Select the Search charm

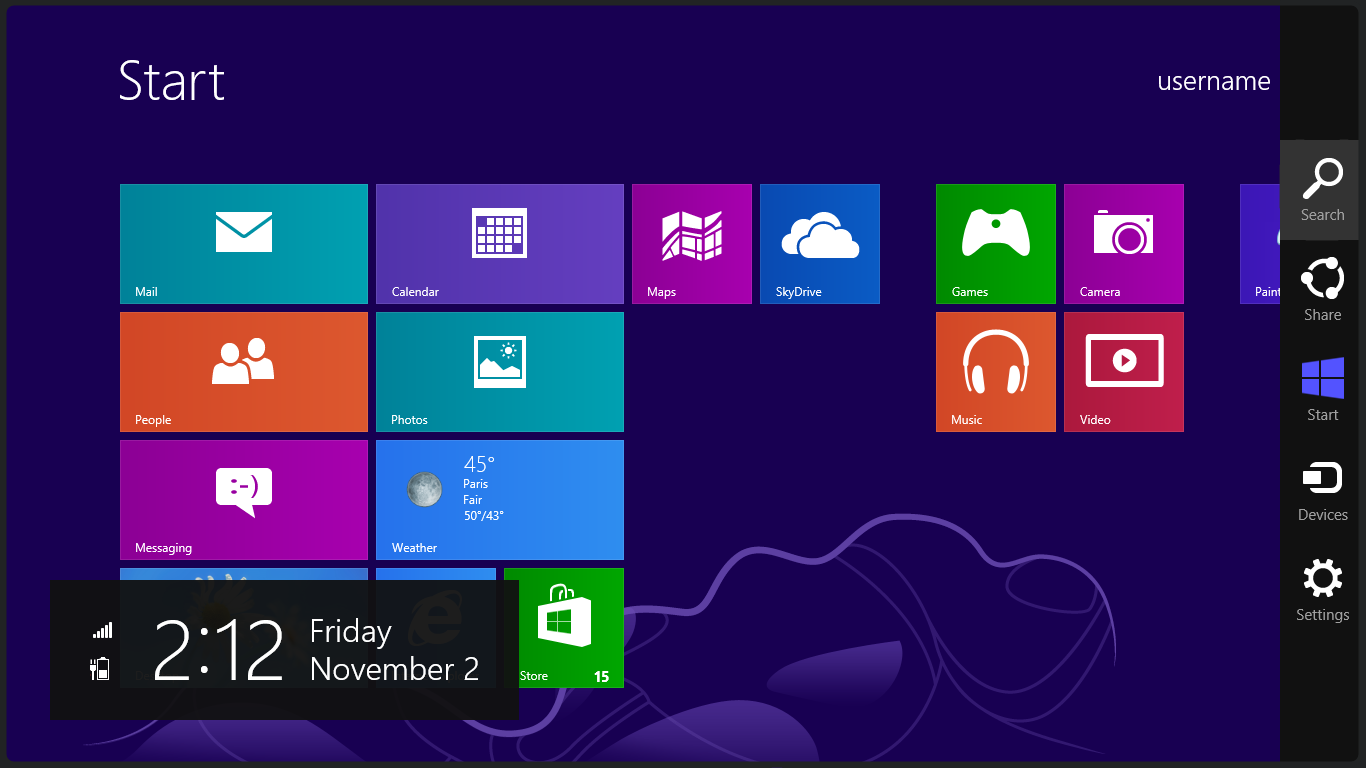1322,190
